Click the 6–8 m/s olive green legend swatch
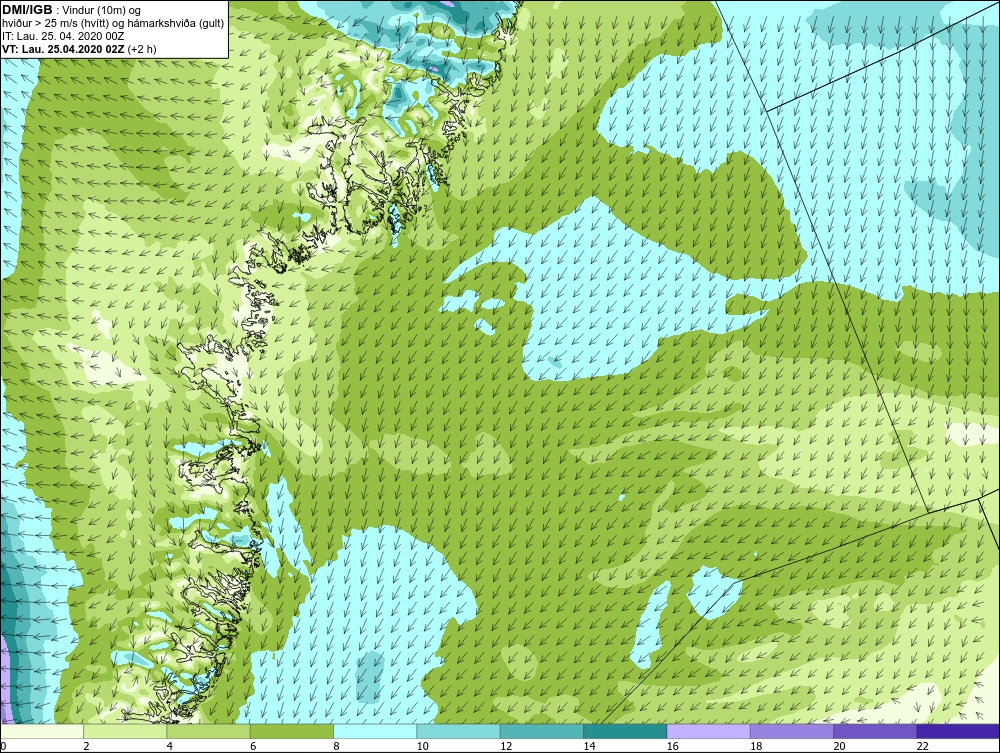This screenshot has width=1000, height=753. pos(291,731)
